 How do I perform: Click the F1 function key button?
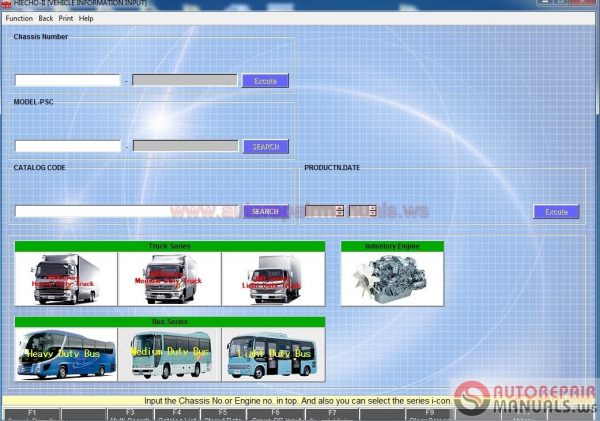[32, 414]
